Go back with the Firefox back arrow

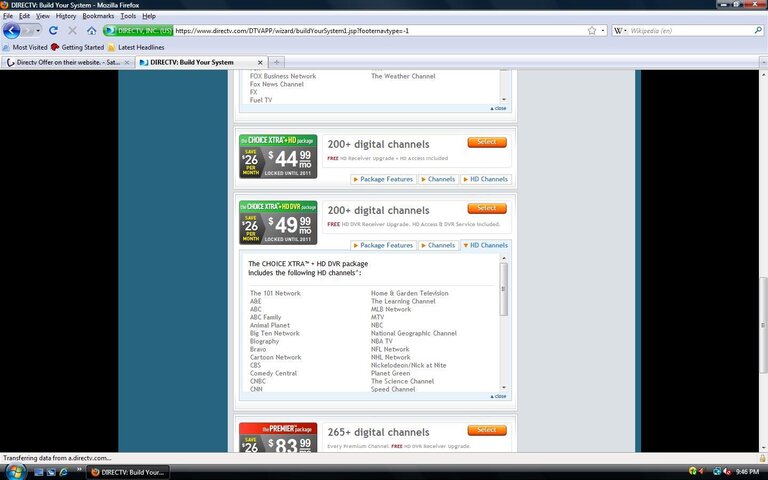11,30
